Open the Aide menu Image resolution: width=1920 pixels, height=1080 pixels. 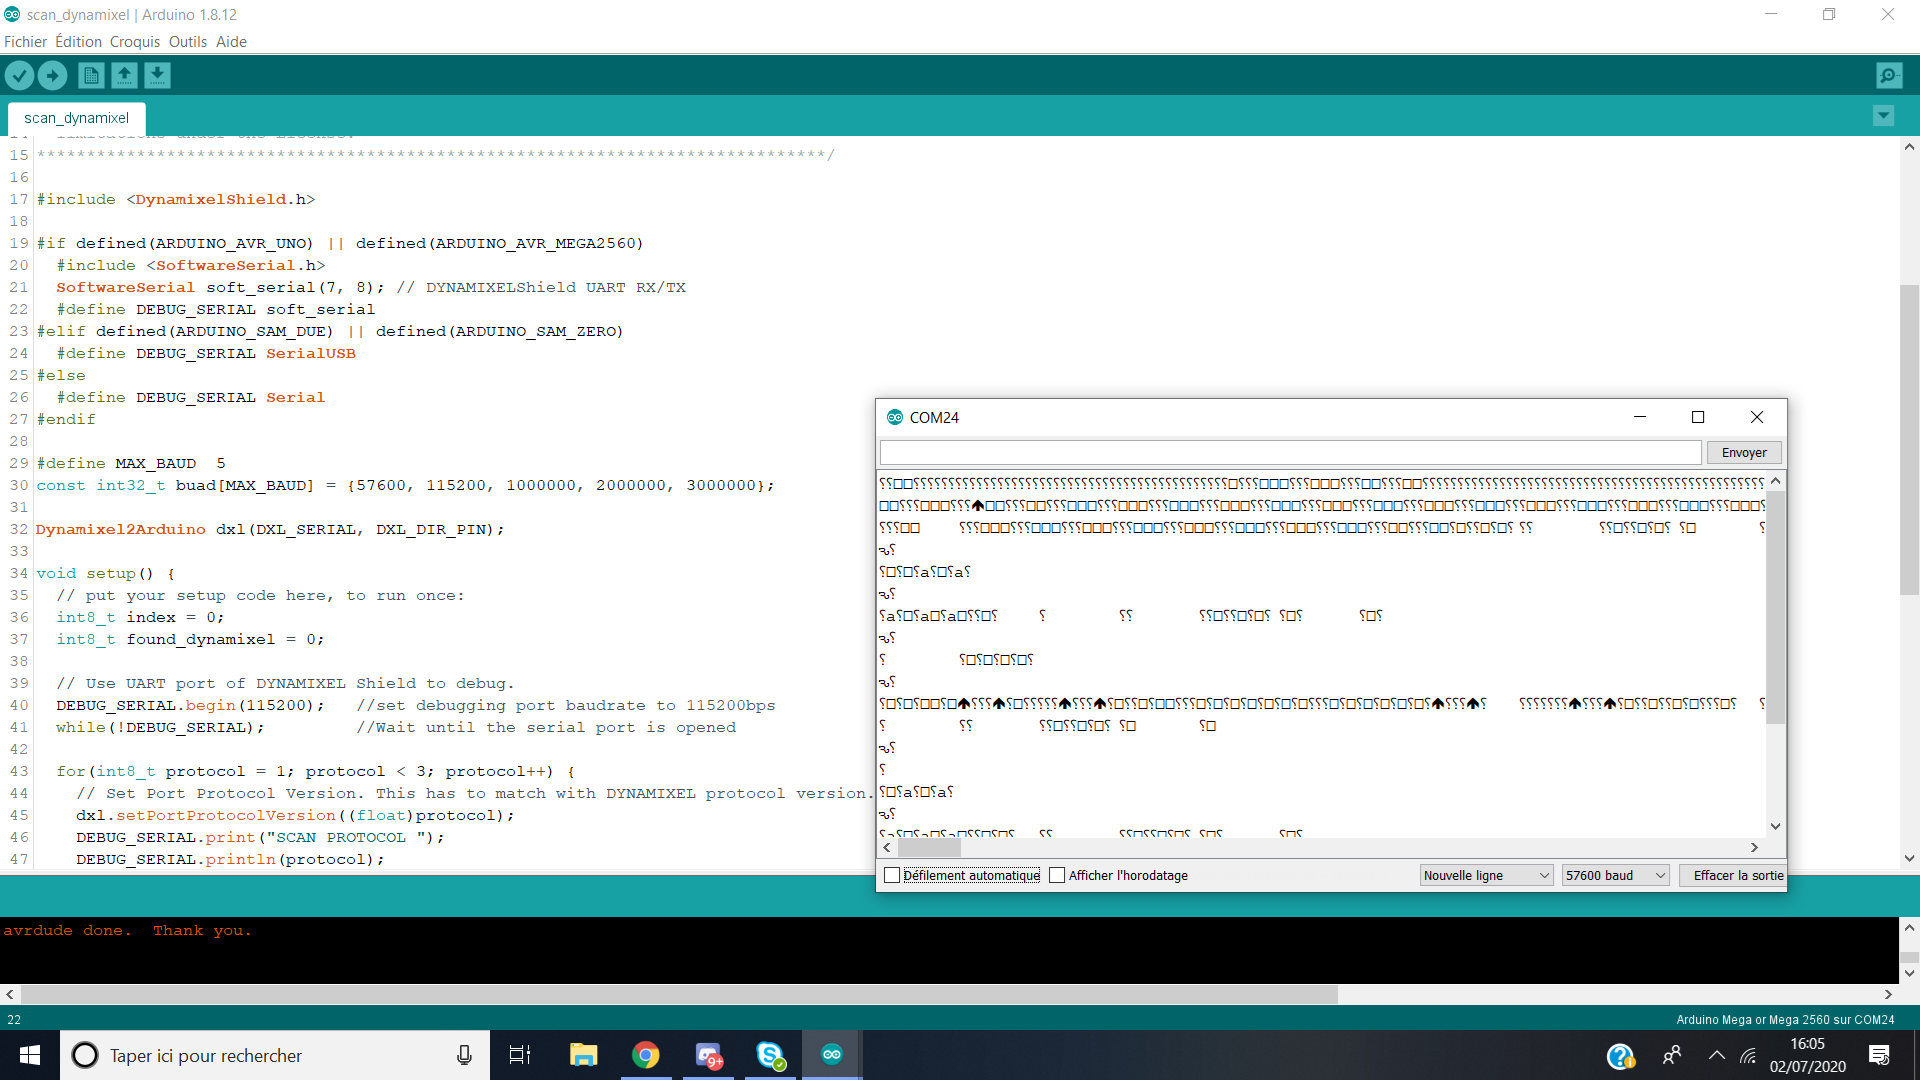pos(231,42)
